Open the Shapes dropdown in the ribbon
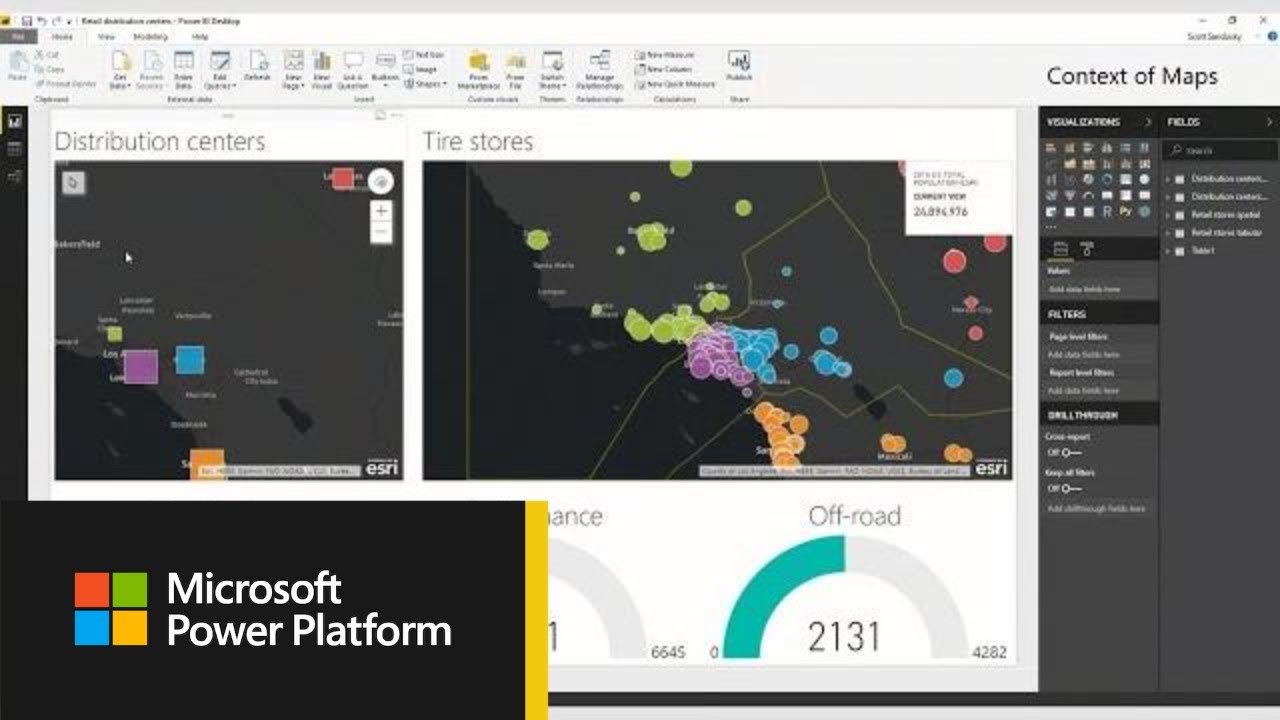This screenshot has width=1280, height=720. [x=425, y=84]
